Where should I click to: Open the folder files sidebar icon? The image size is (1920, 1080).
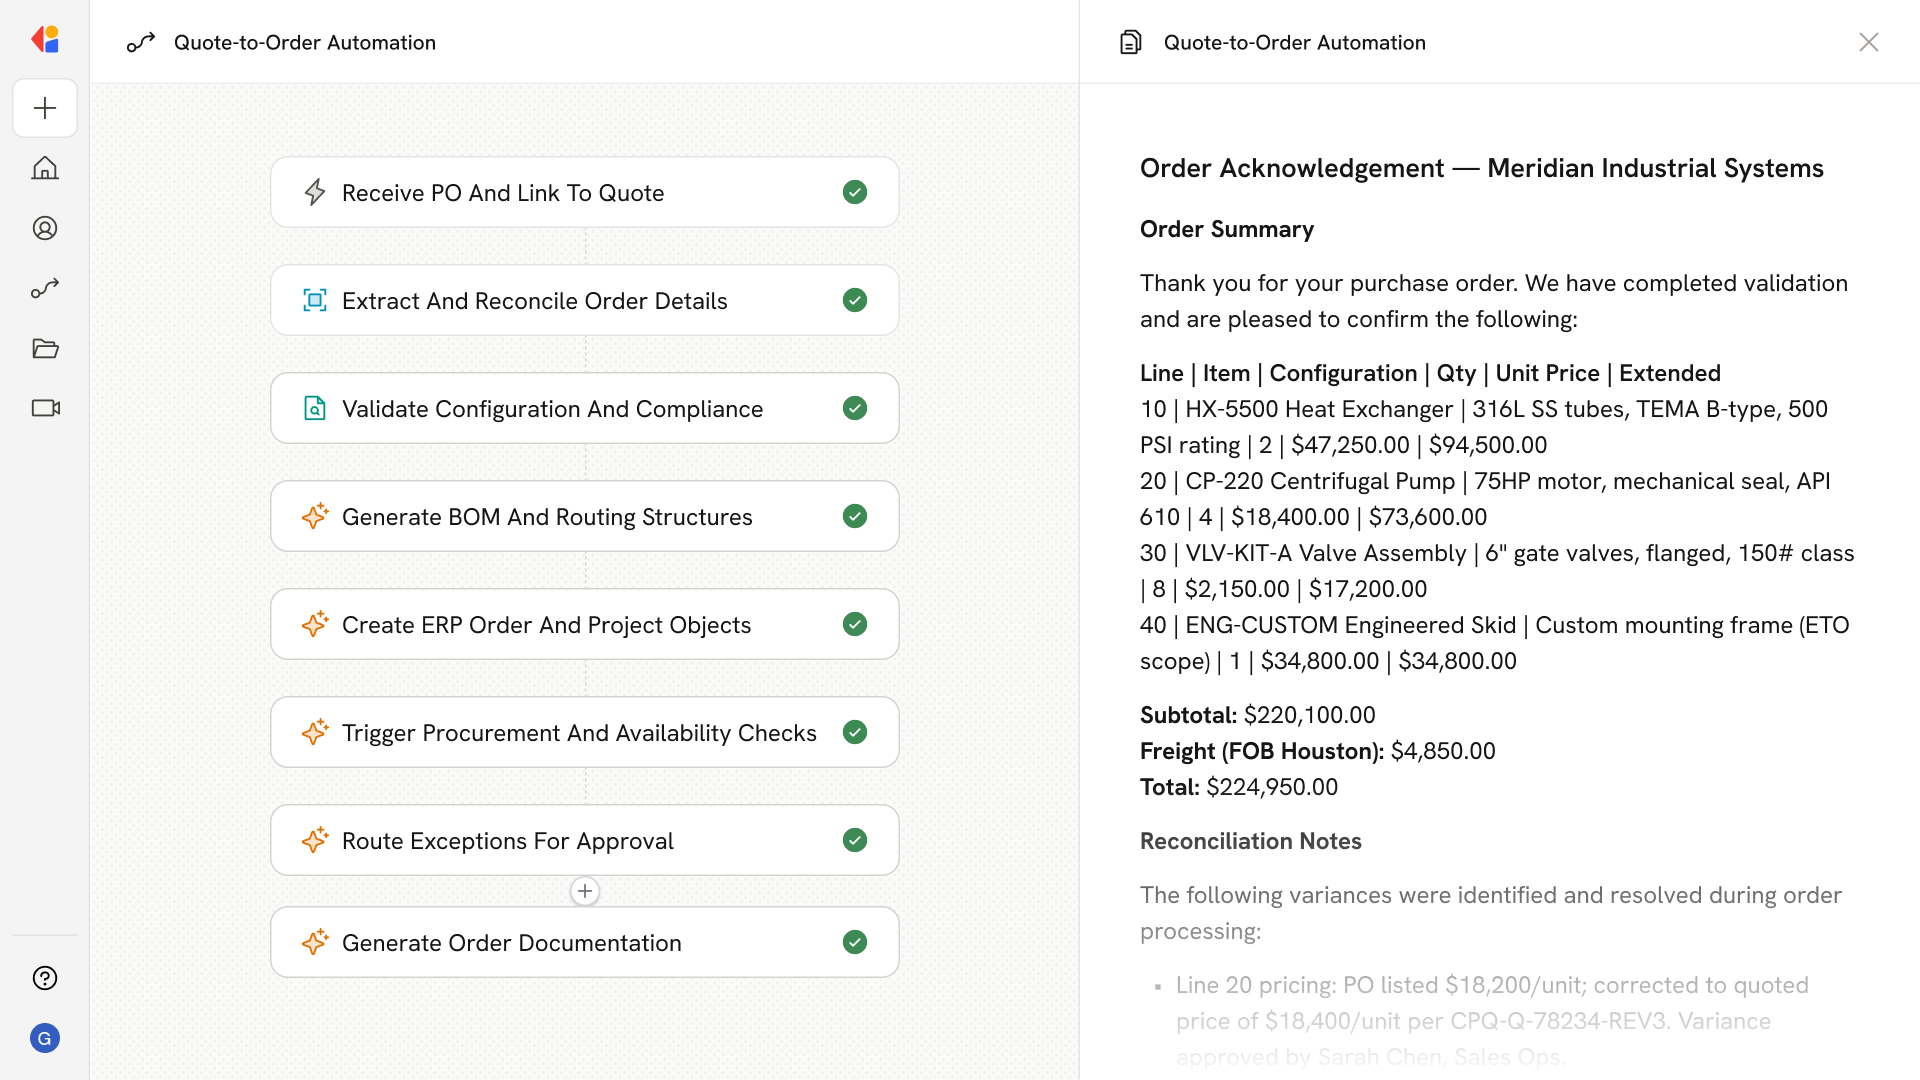coord(45,348)
